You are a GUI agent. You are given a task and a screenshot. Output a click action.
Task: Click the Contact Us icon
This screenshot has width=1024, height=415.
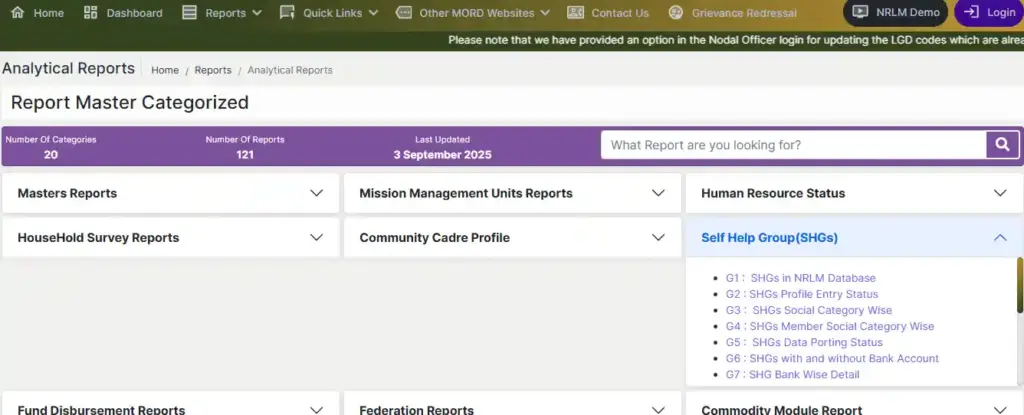coord(575,13)
